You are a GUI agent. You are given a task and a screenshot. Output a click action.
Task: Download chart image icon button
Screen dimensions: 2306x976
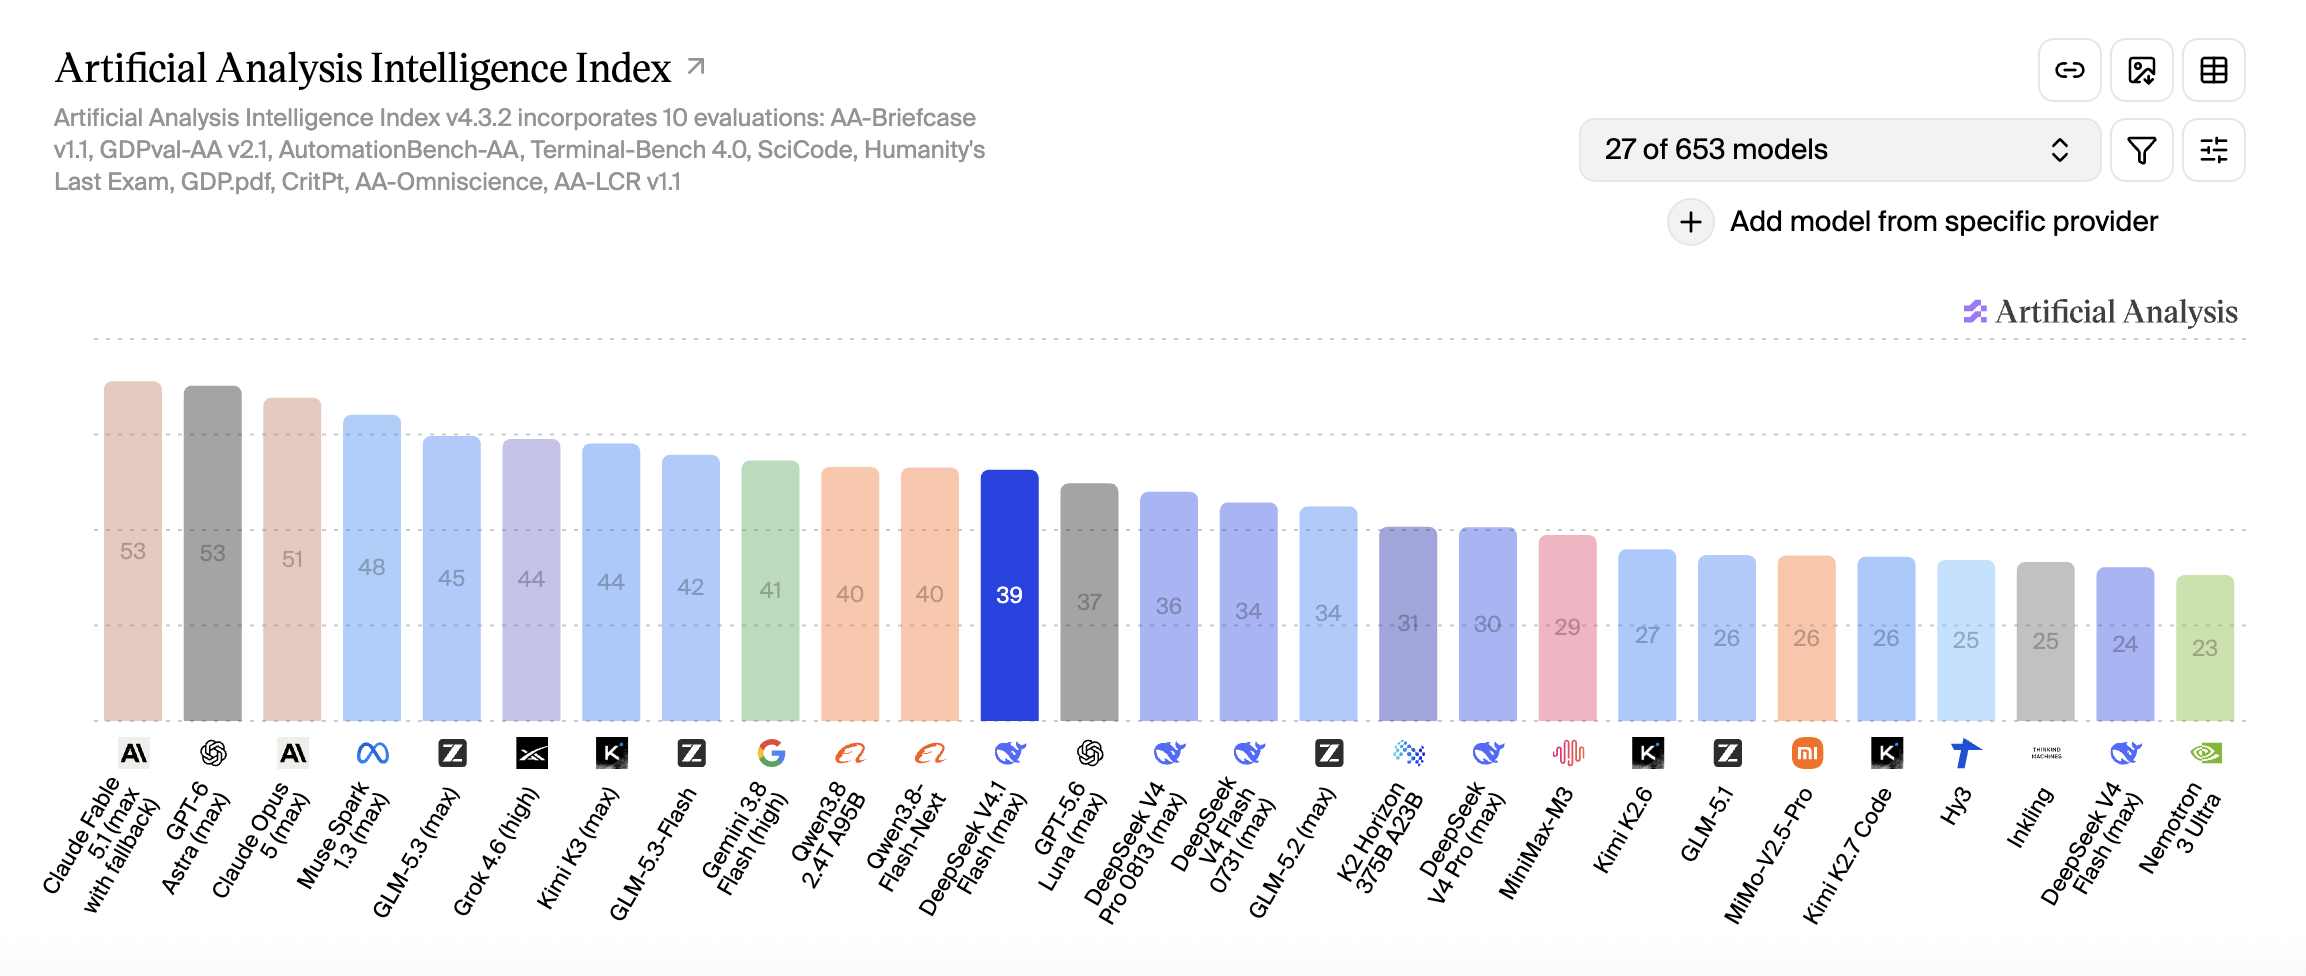point(2141,70)
